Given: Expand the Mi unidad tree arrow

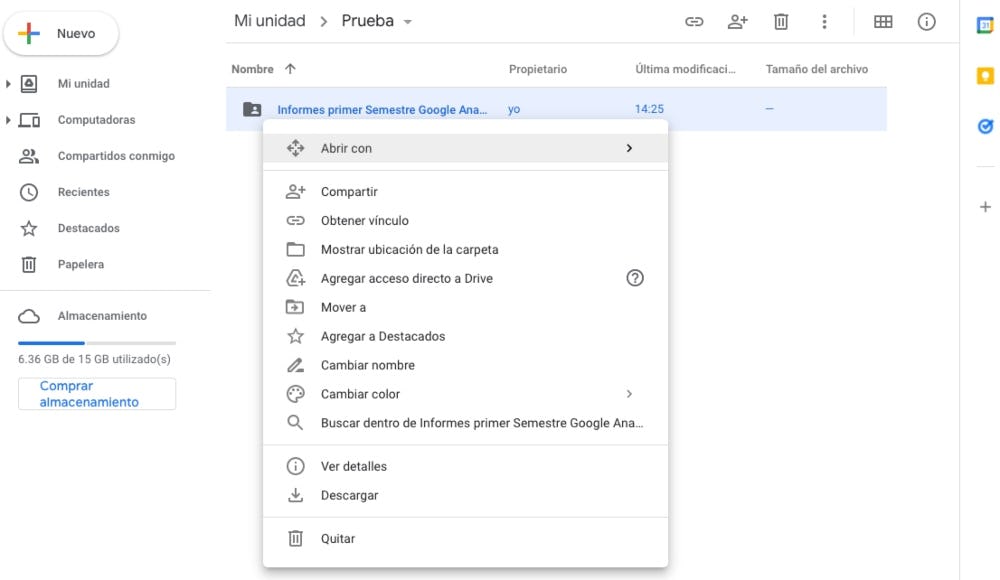Looking at the screenshot, I should [x=9, y=84].
